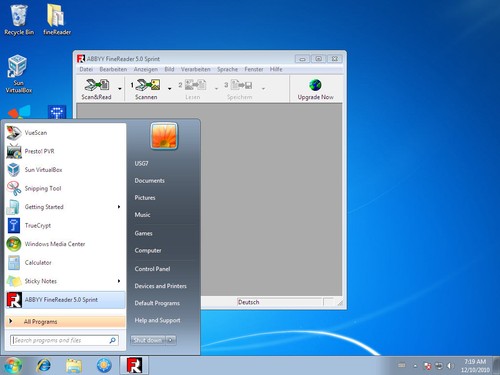Show hidden tray icons arrow
The image size is (500, 375).
point(415,366)
